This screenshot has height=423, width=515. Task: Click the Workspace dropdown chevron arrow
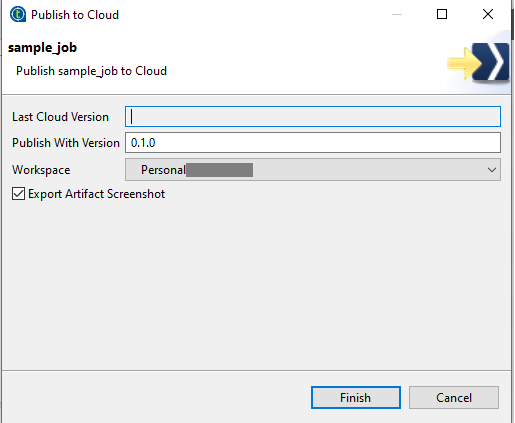[x=492, y=170]
